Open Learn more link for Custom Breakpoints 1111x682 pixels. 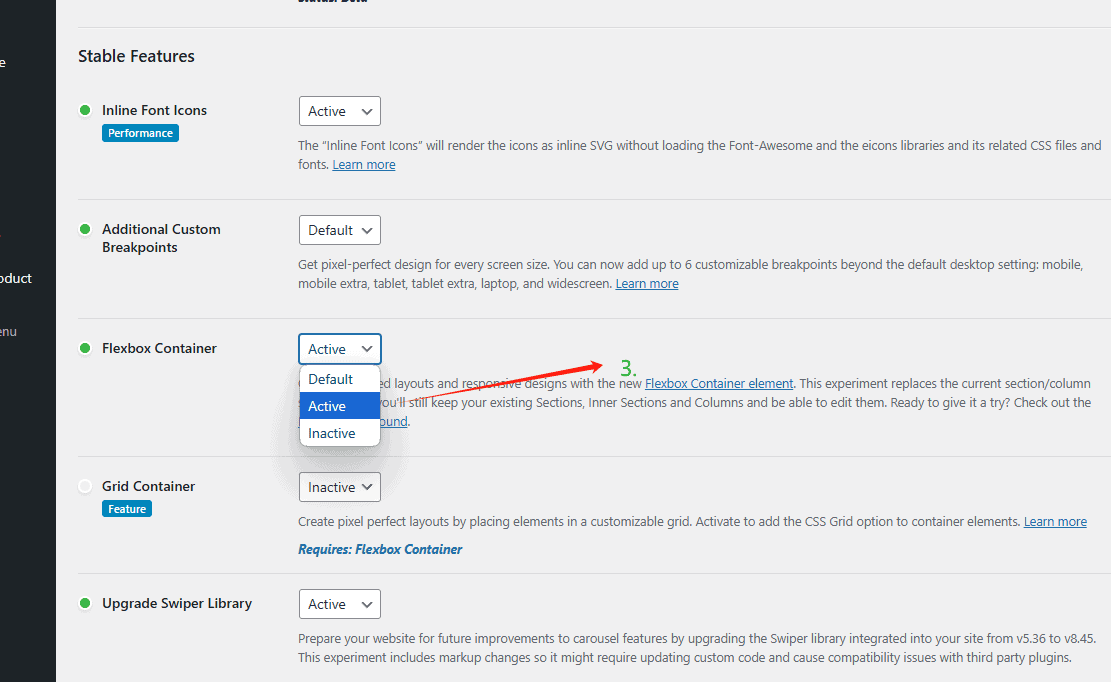(x=647, y=283)
